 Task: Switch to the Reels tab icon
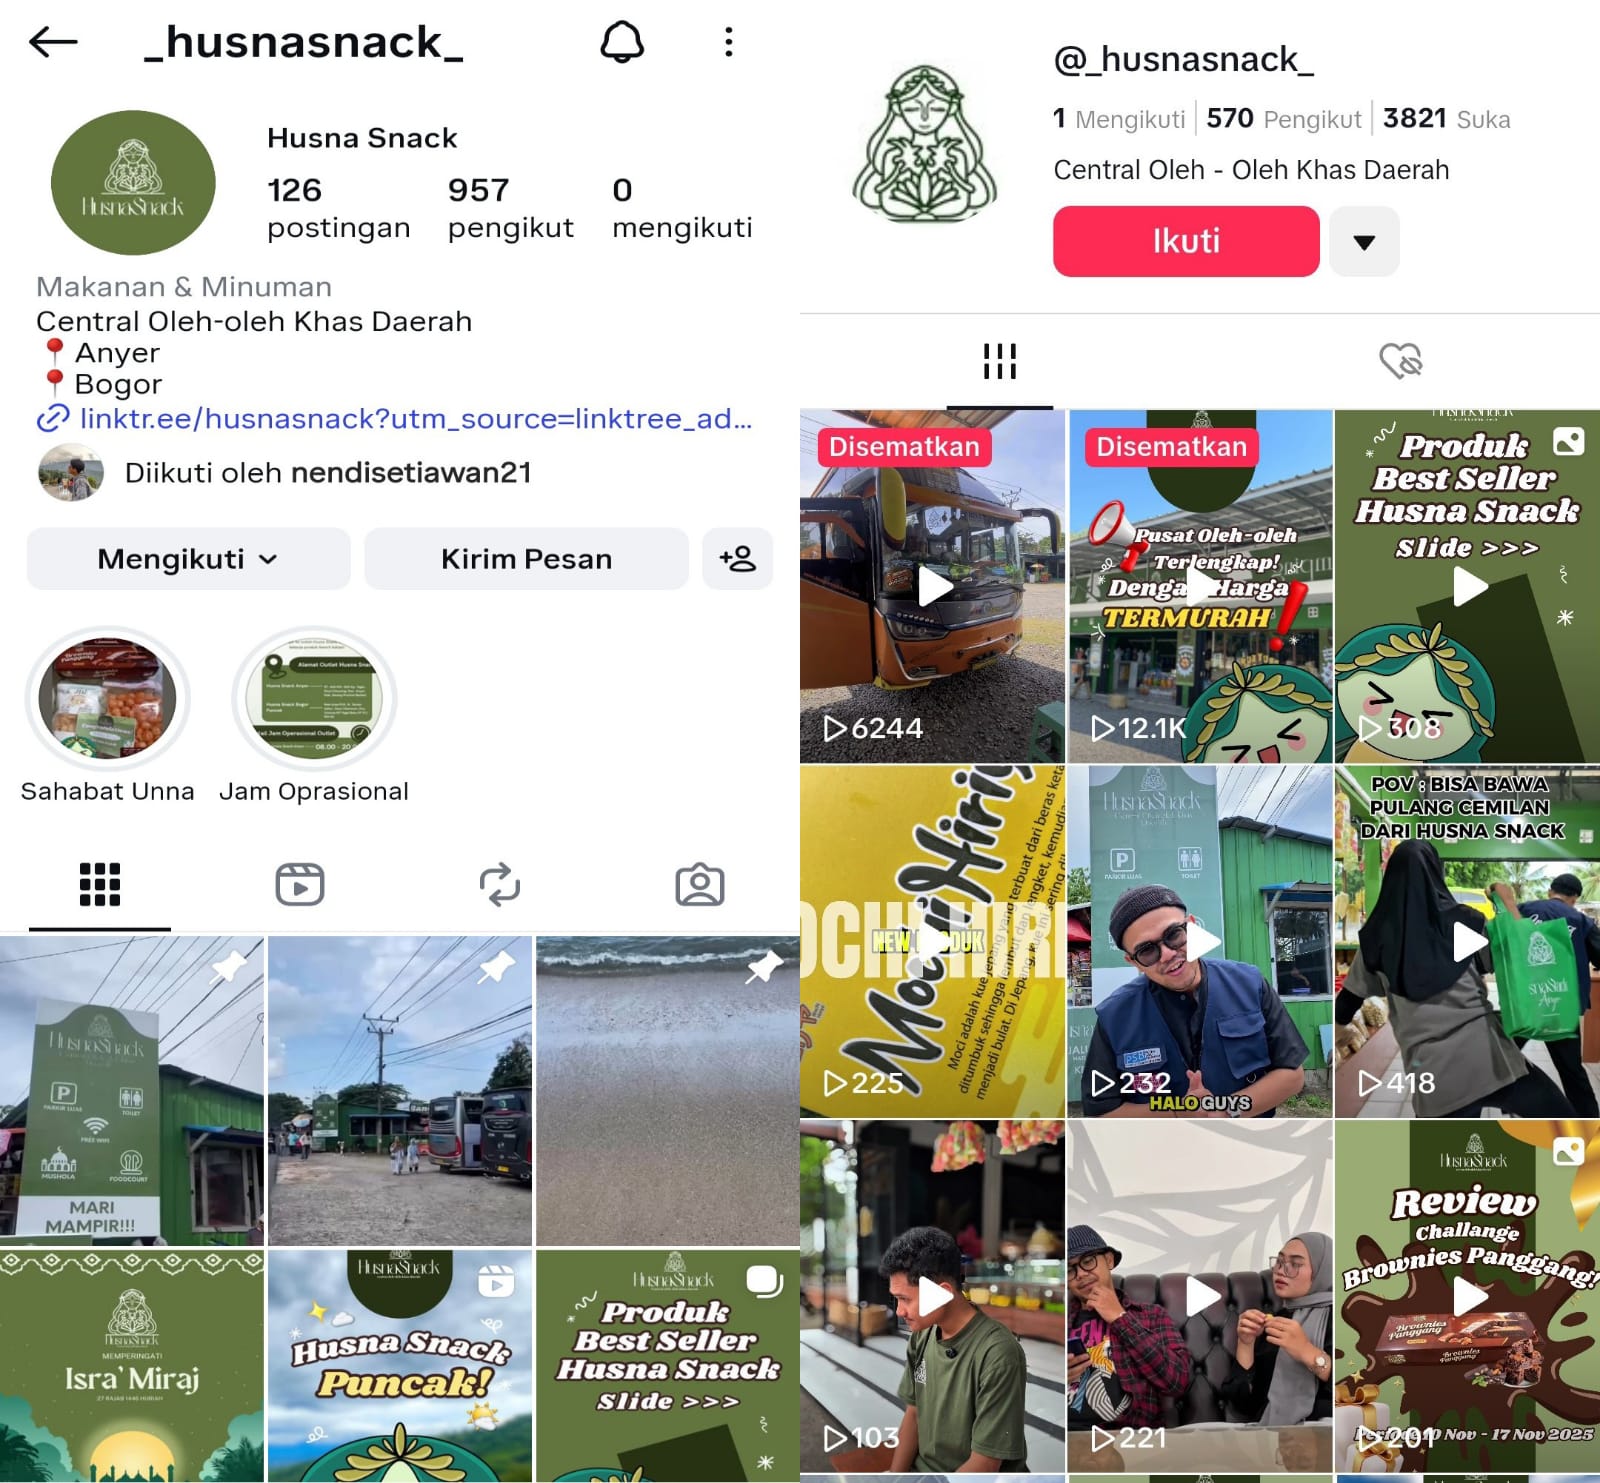pos(300,885)
